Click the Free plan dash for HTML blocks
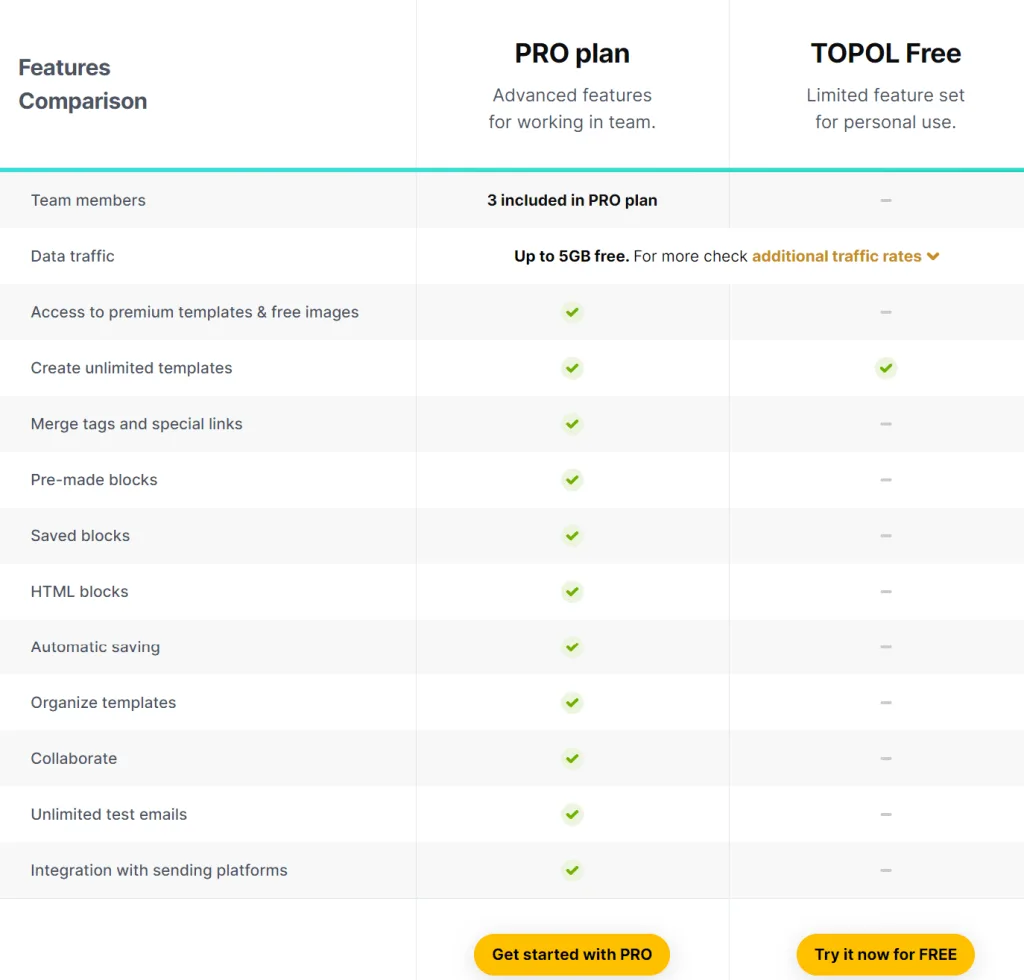Viewport: 1024px width, 980px height. (886, 592)
